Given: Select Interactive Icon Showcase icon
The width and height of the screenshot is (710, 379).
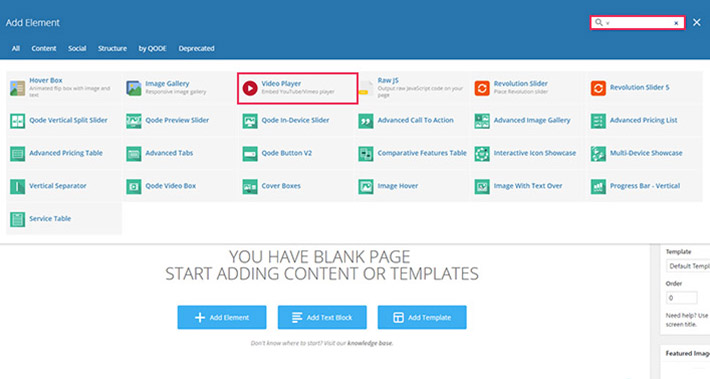Looking at the screenshot, I should [x=482, y=154].
